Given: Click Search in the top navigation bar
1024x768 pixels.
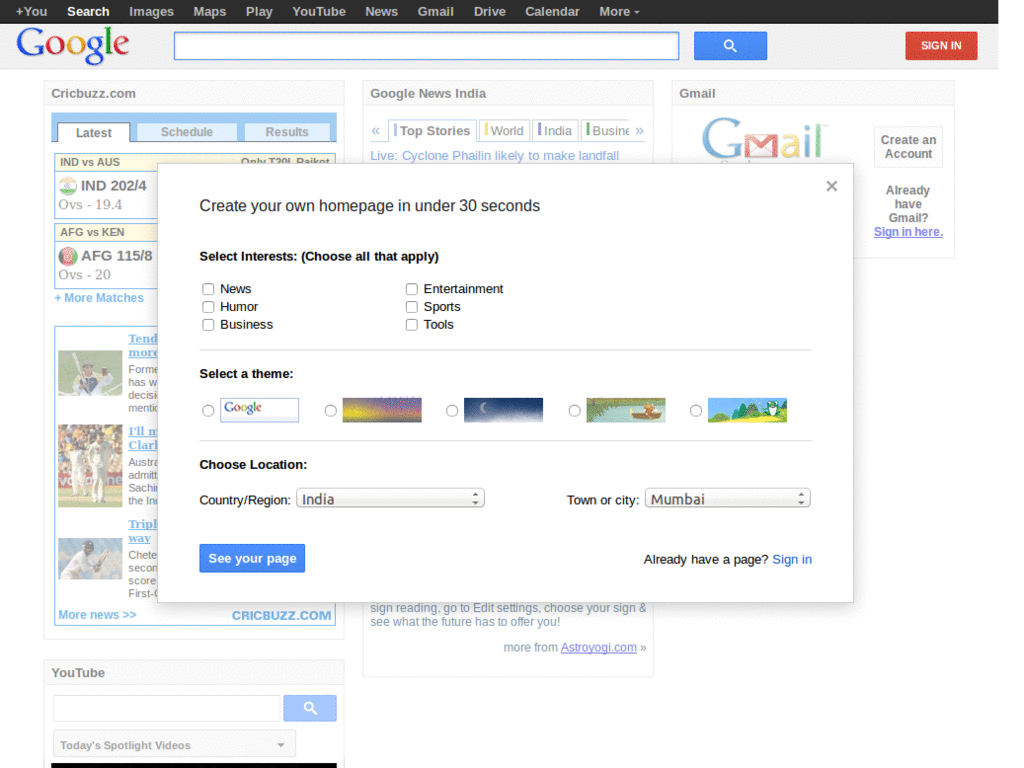Looking at the screenshot, I should (x=88, y=12).
